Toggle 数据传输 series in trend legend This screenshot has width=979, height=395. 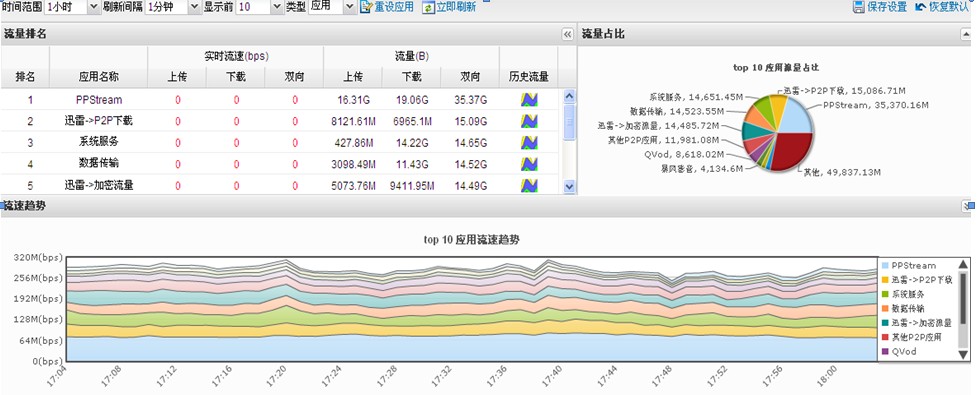903,308
